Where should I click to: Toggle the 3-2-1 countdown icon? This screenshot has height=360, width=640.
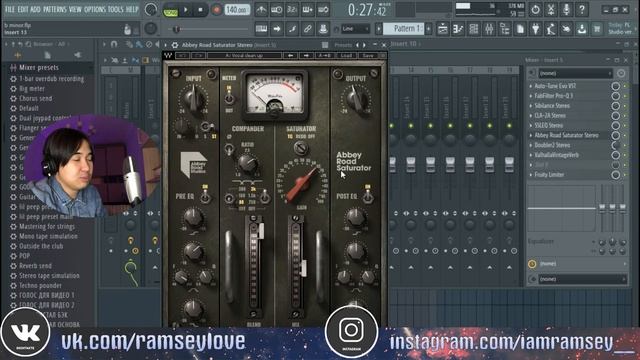tap(292, 10)
